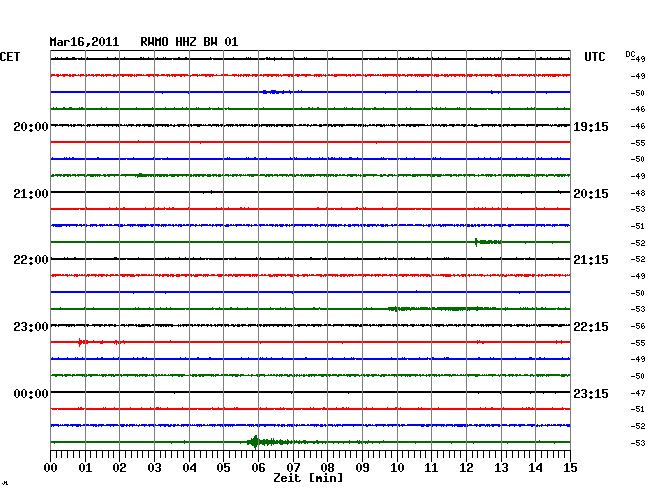Click the 21:15 UTC time label

pos(591,260)
